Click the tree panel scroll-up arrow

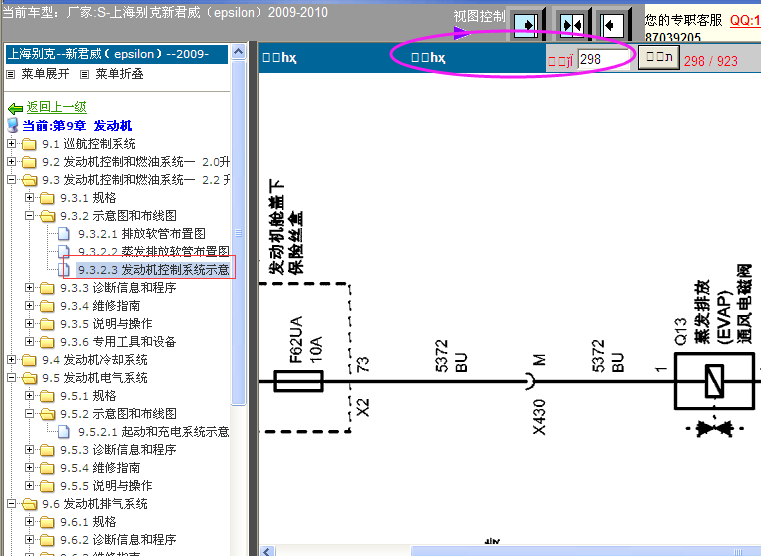238,52
